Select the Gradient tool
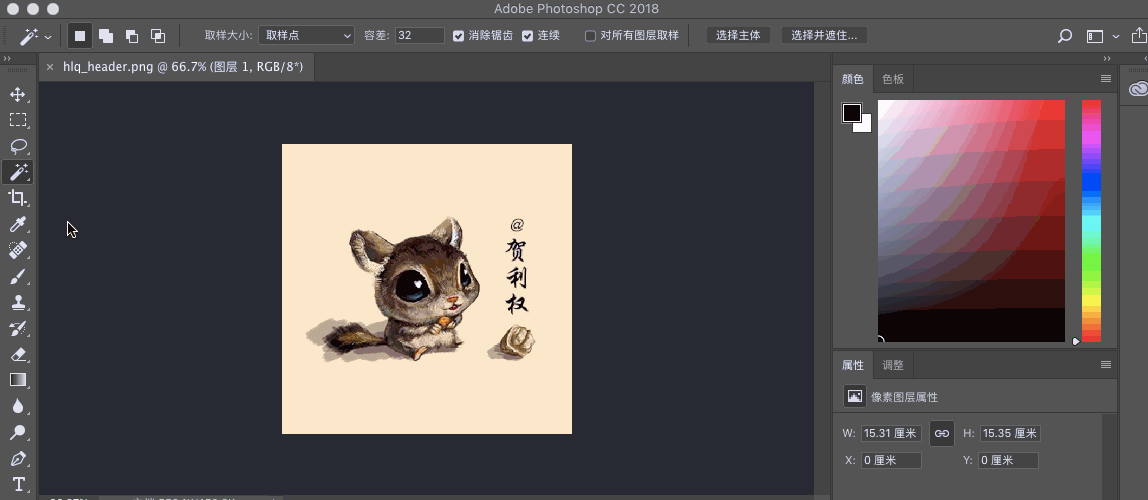The height and width of the screenshot is (500, 1148). [x=18, y=380]
